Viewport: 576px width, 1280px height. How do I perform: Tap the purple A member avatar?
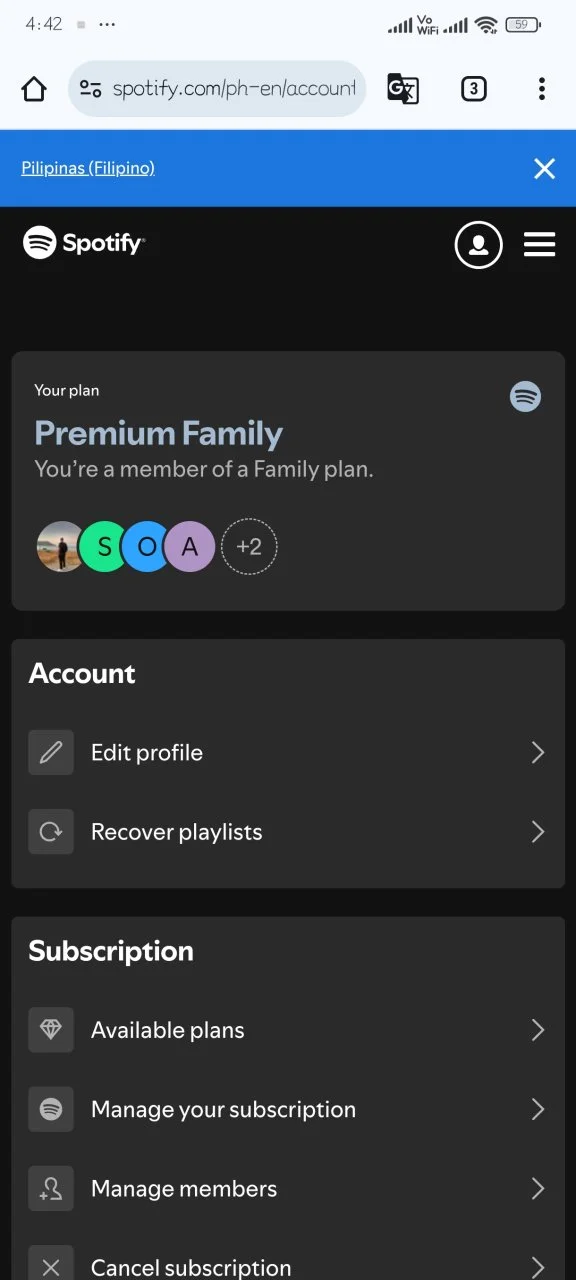click(190, 547)
